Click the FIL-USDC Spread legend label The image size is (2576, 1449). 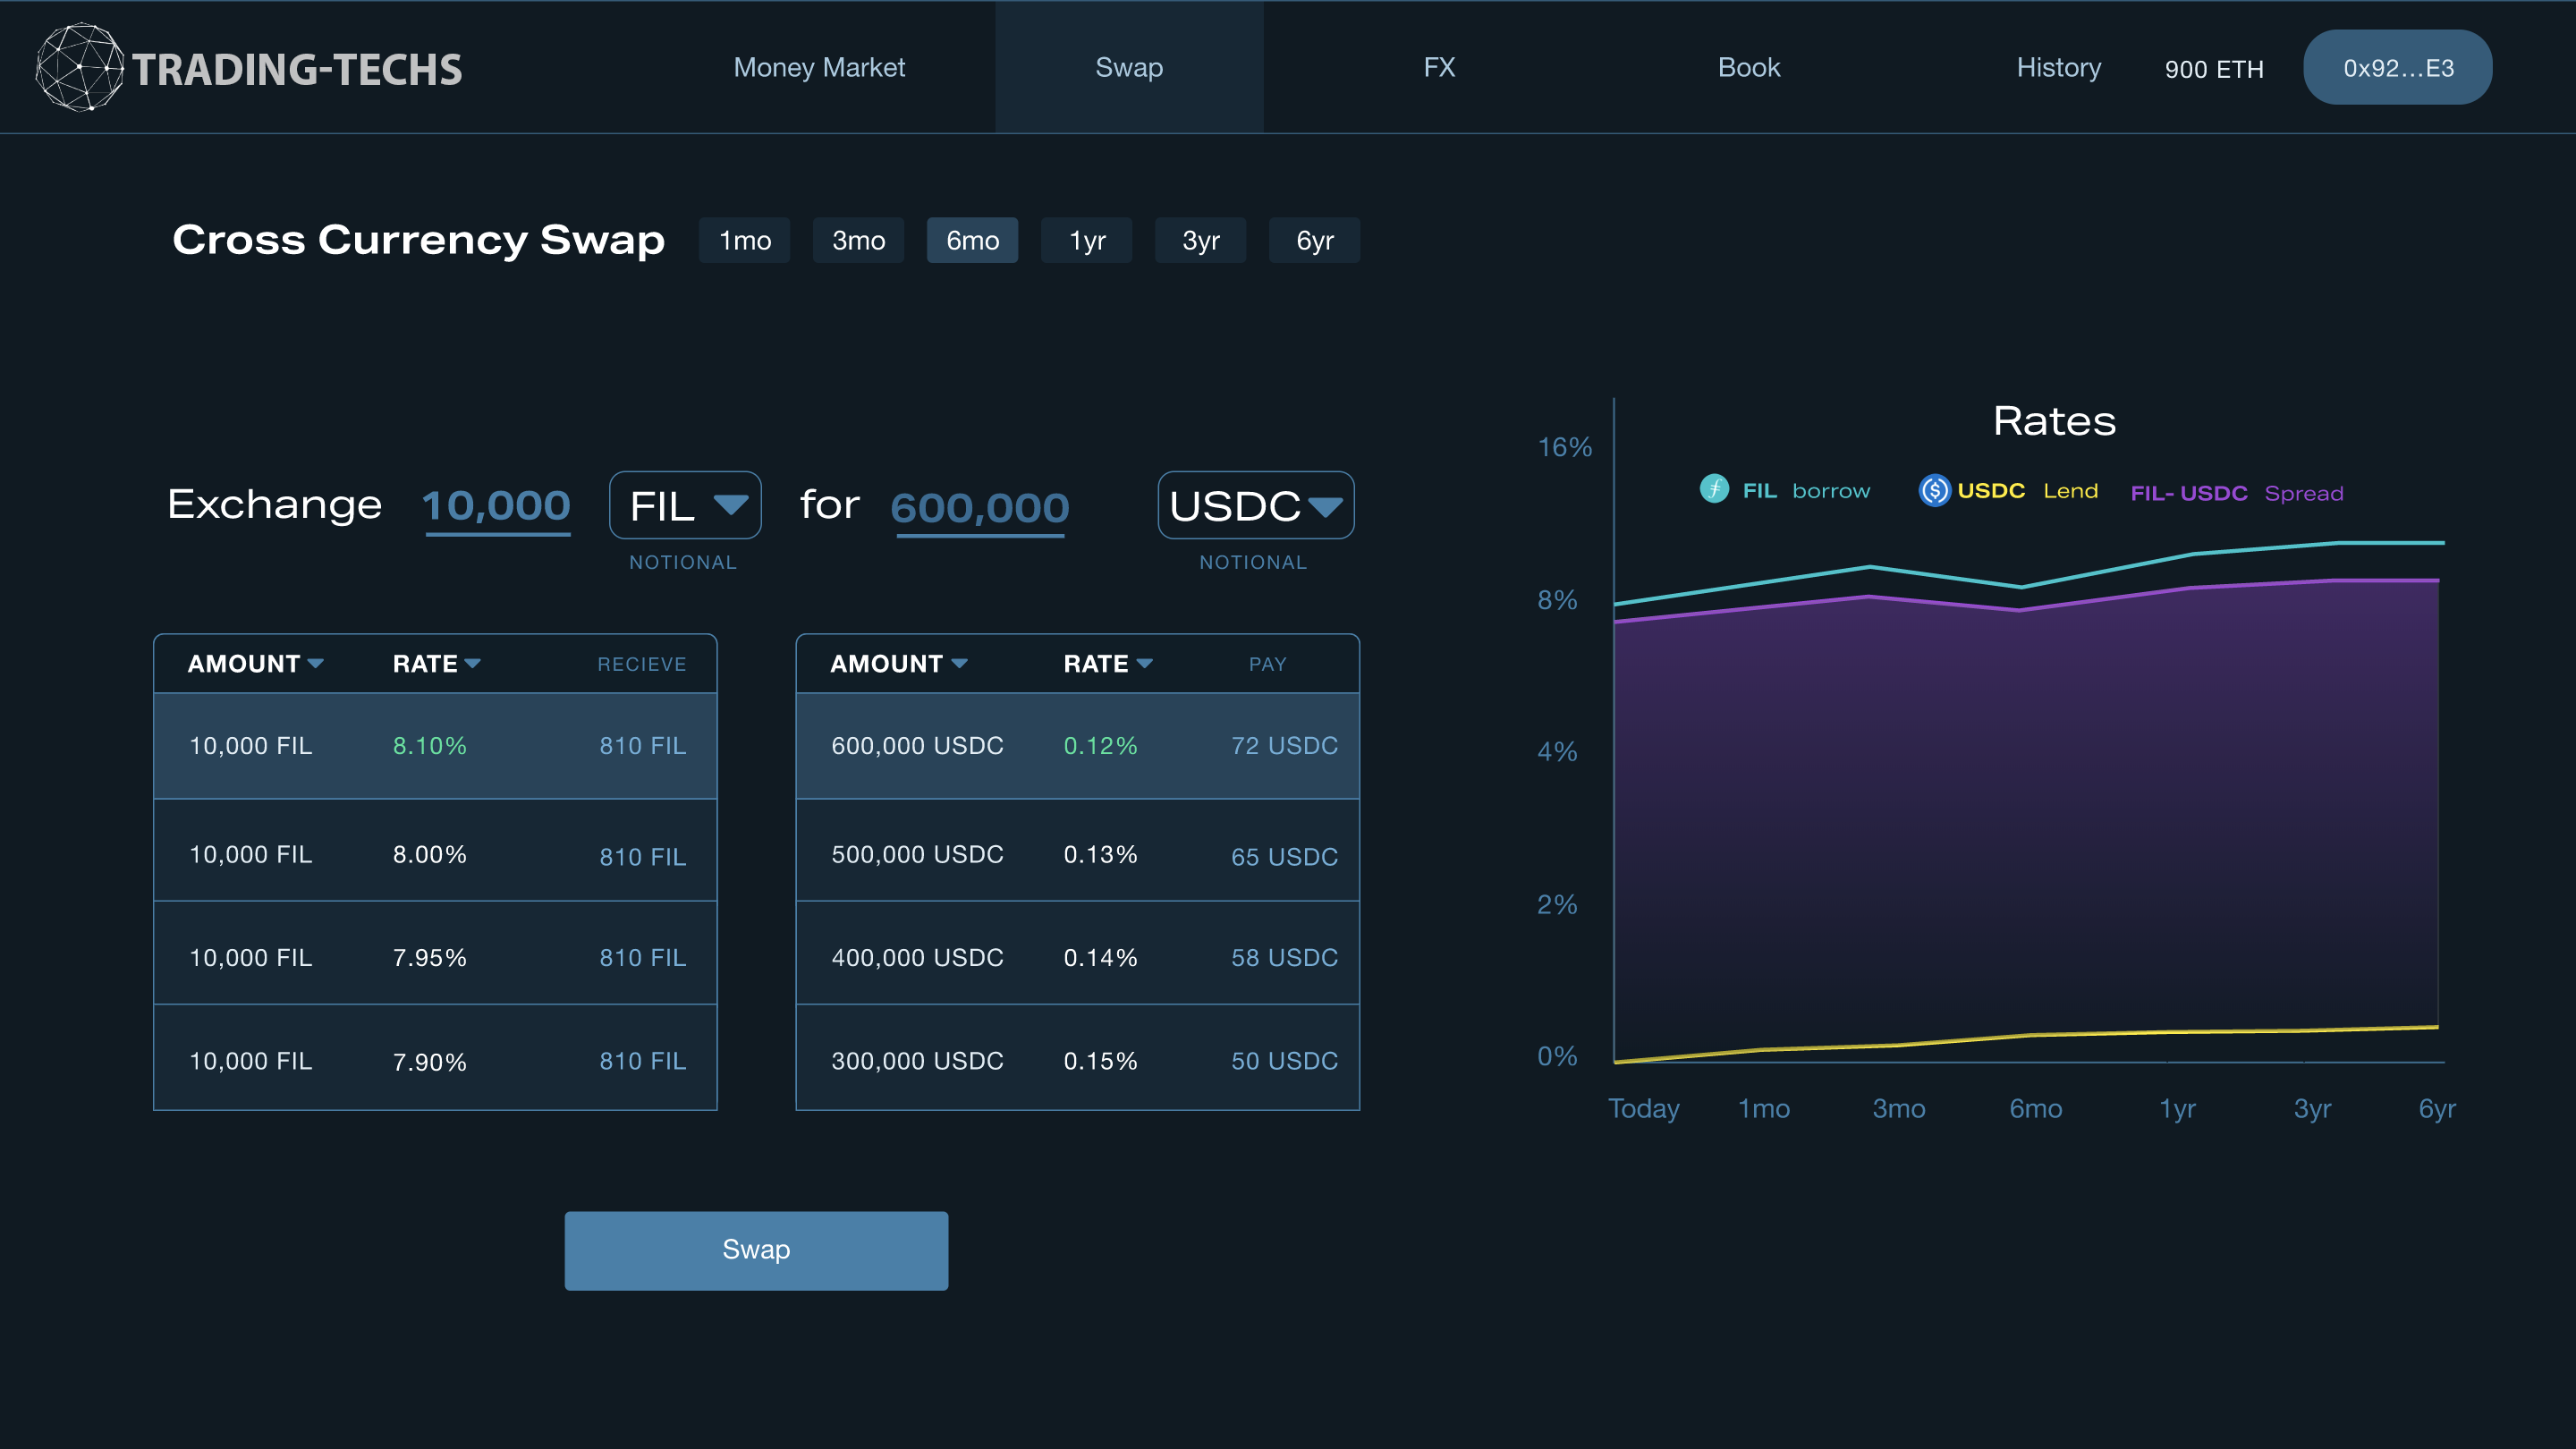click(x=2237, y=493)
